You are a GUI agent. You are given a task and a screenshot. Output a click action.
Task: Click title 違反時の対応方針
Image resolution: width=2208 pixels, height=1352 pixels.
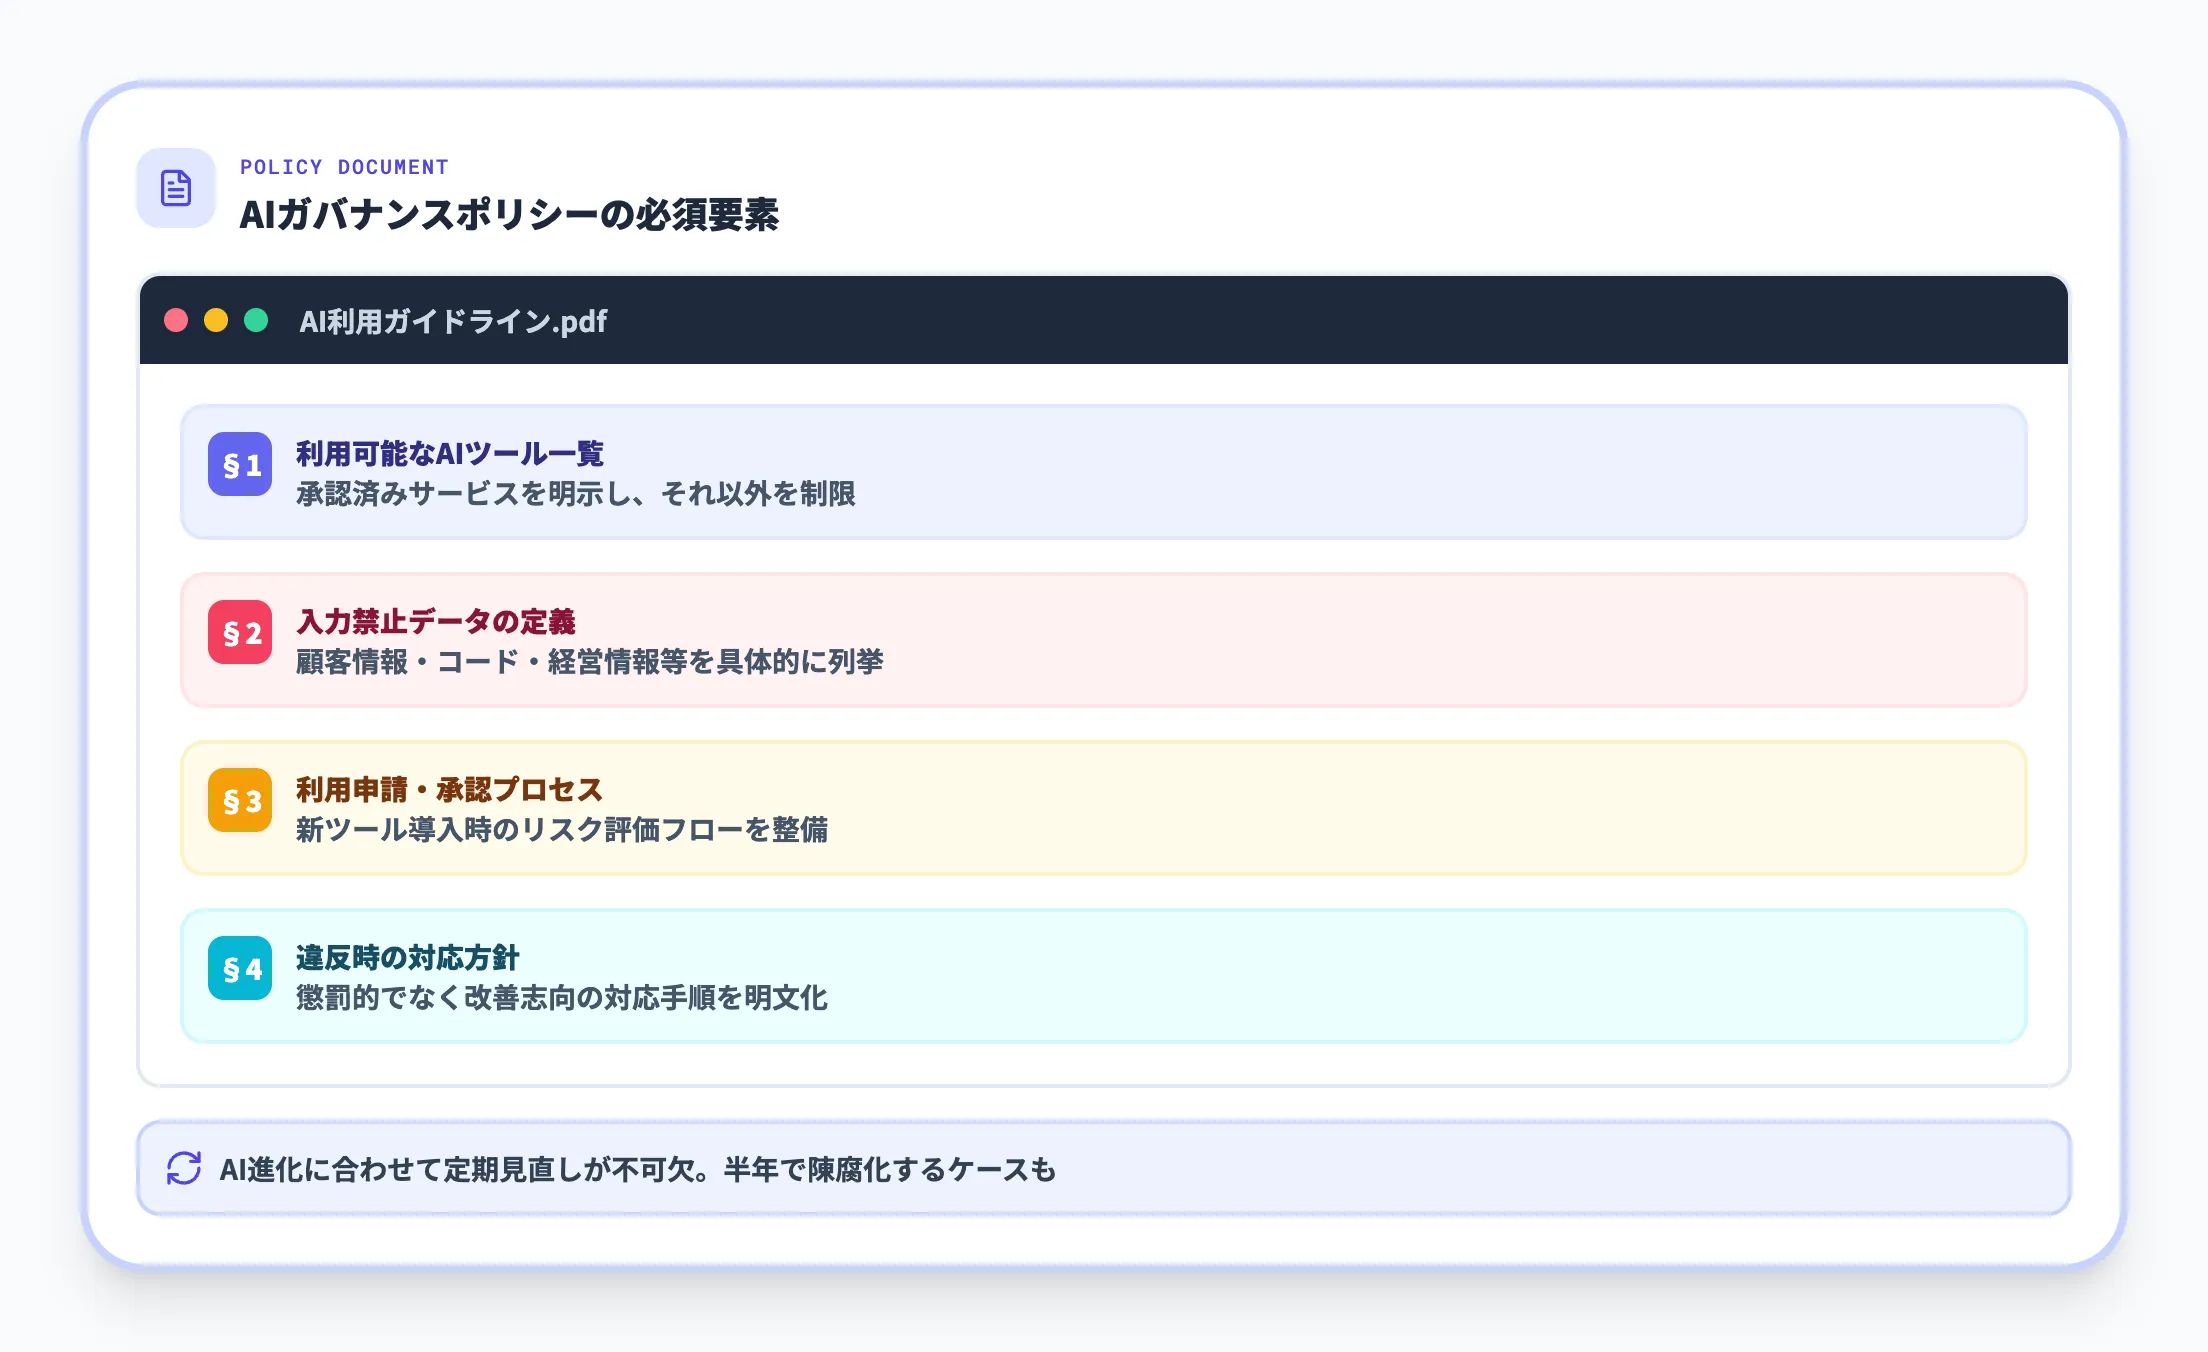coord(408,957)
